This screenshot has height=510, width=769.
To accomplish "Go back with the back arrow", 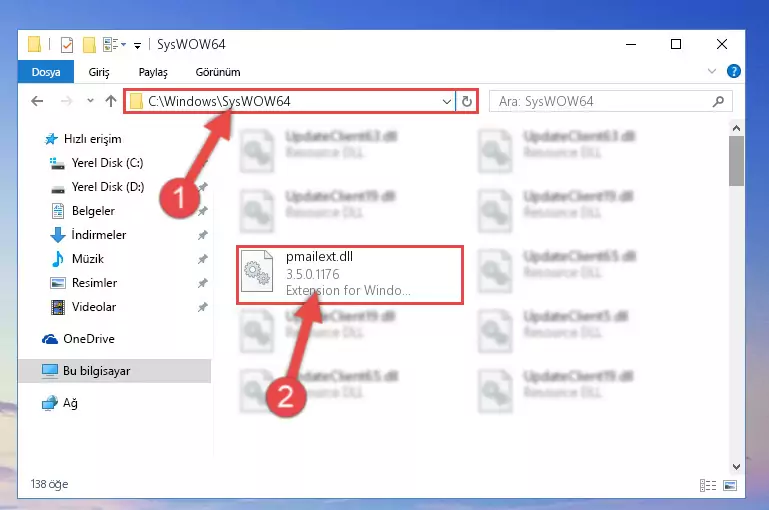I will click(37, 102).
